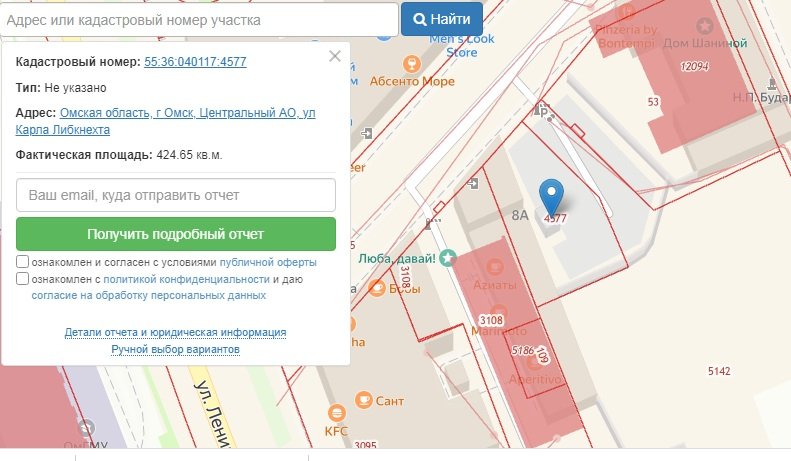Open the публичной оферты link
The width and height of the screenshot is (791, 461).
268,262
